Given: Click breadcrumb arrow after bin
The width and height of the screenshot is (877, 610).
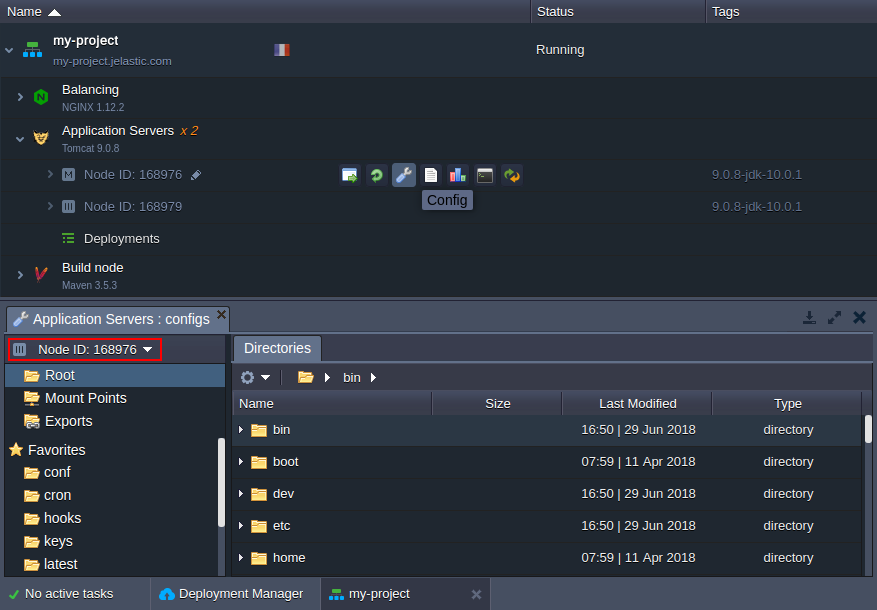Looking at the screenshot, I should coord(373,377).
